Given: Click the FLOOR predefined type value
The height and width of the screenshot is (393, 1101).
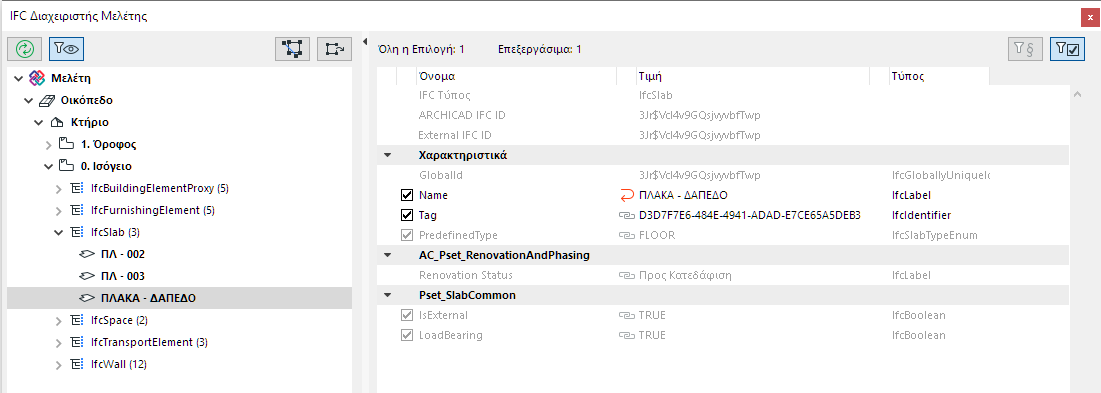Looking at the screenshot, I should coord(657,236).
